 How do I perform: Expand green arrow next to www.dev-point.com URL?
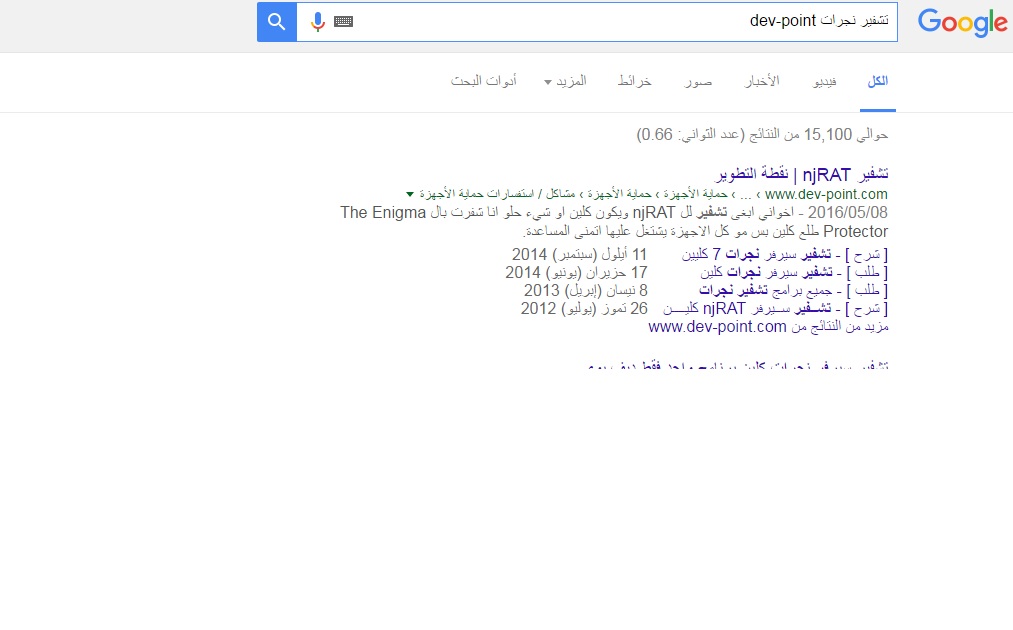coord(410,194)
